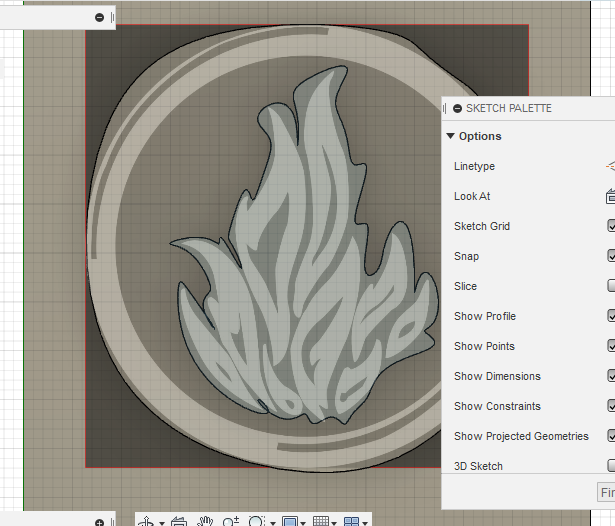Select the Orbit tool in navigation bar
This screenshot has width=615, height=526.
tap(146, 522)
